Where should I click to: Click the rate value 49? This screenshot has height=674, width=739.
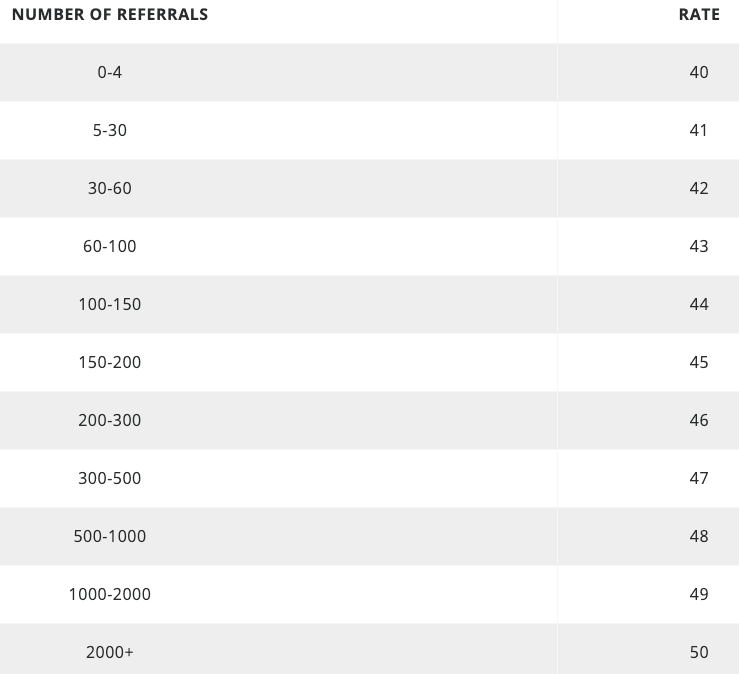[699, 594]
